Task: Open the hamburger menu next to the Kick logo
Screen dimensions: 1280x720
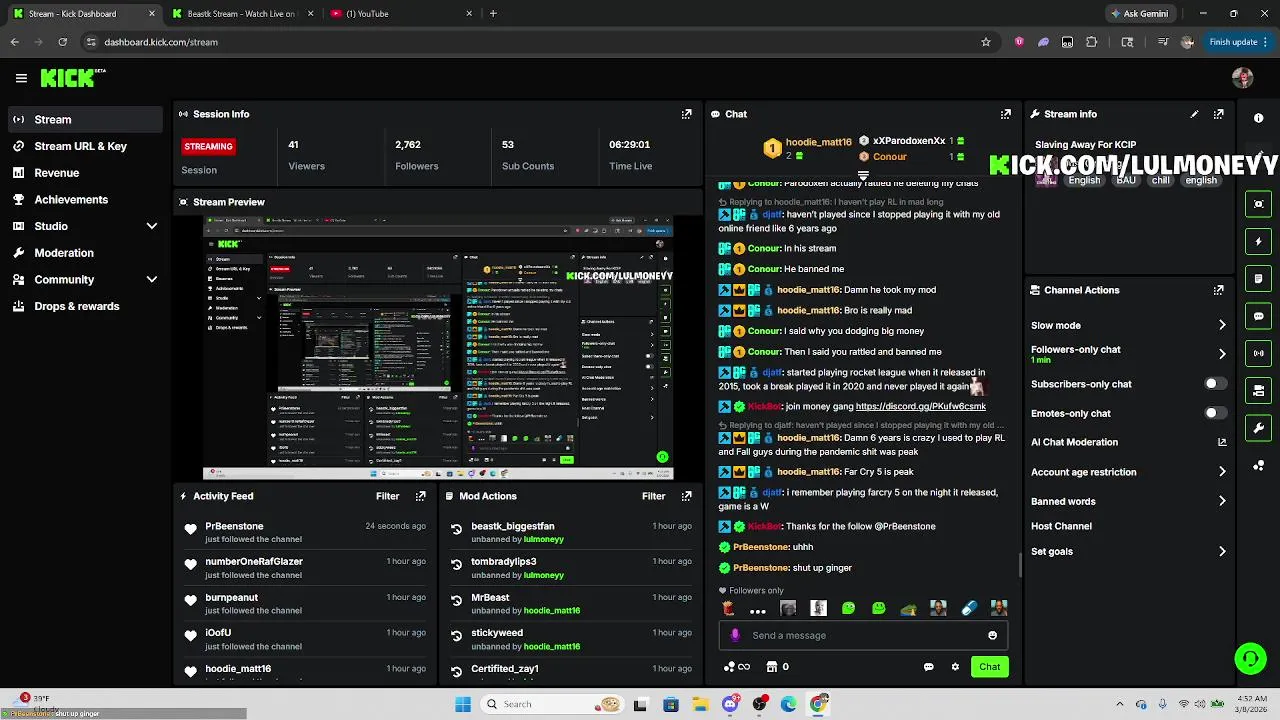Action: click(x=21, y=78)
